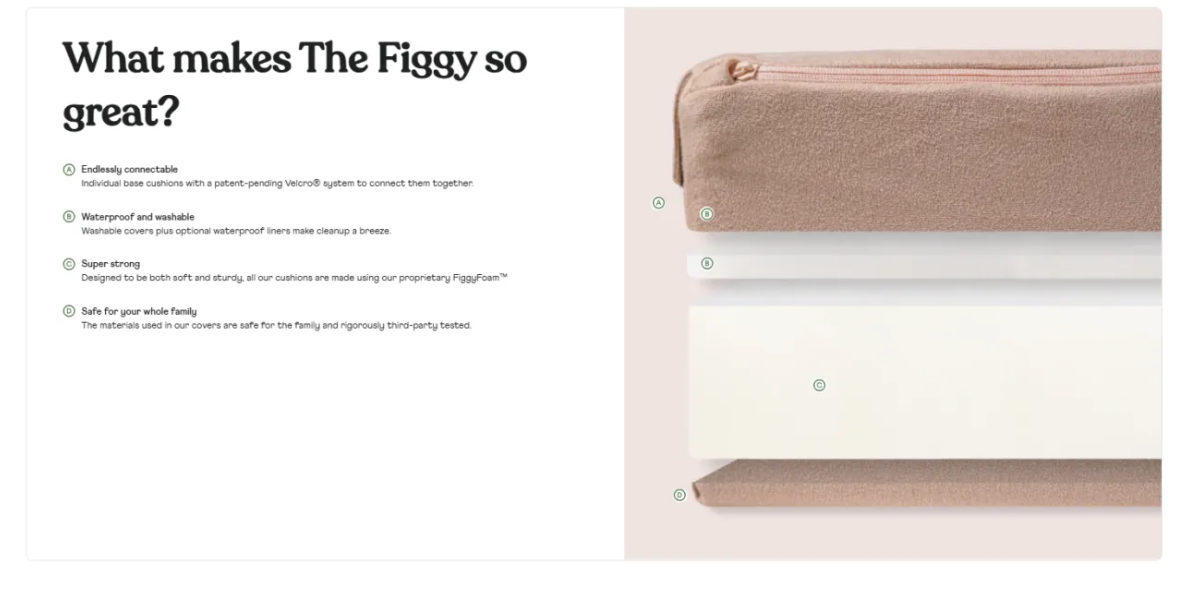The image size is (1192, 590).
Task: Click the A hotspot left of the cushion image
Action: click(x=658, y=203)
